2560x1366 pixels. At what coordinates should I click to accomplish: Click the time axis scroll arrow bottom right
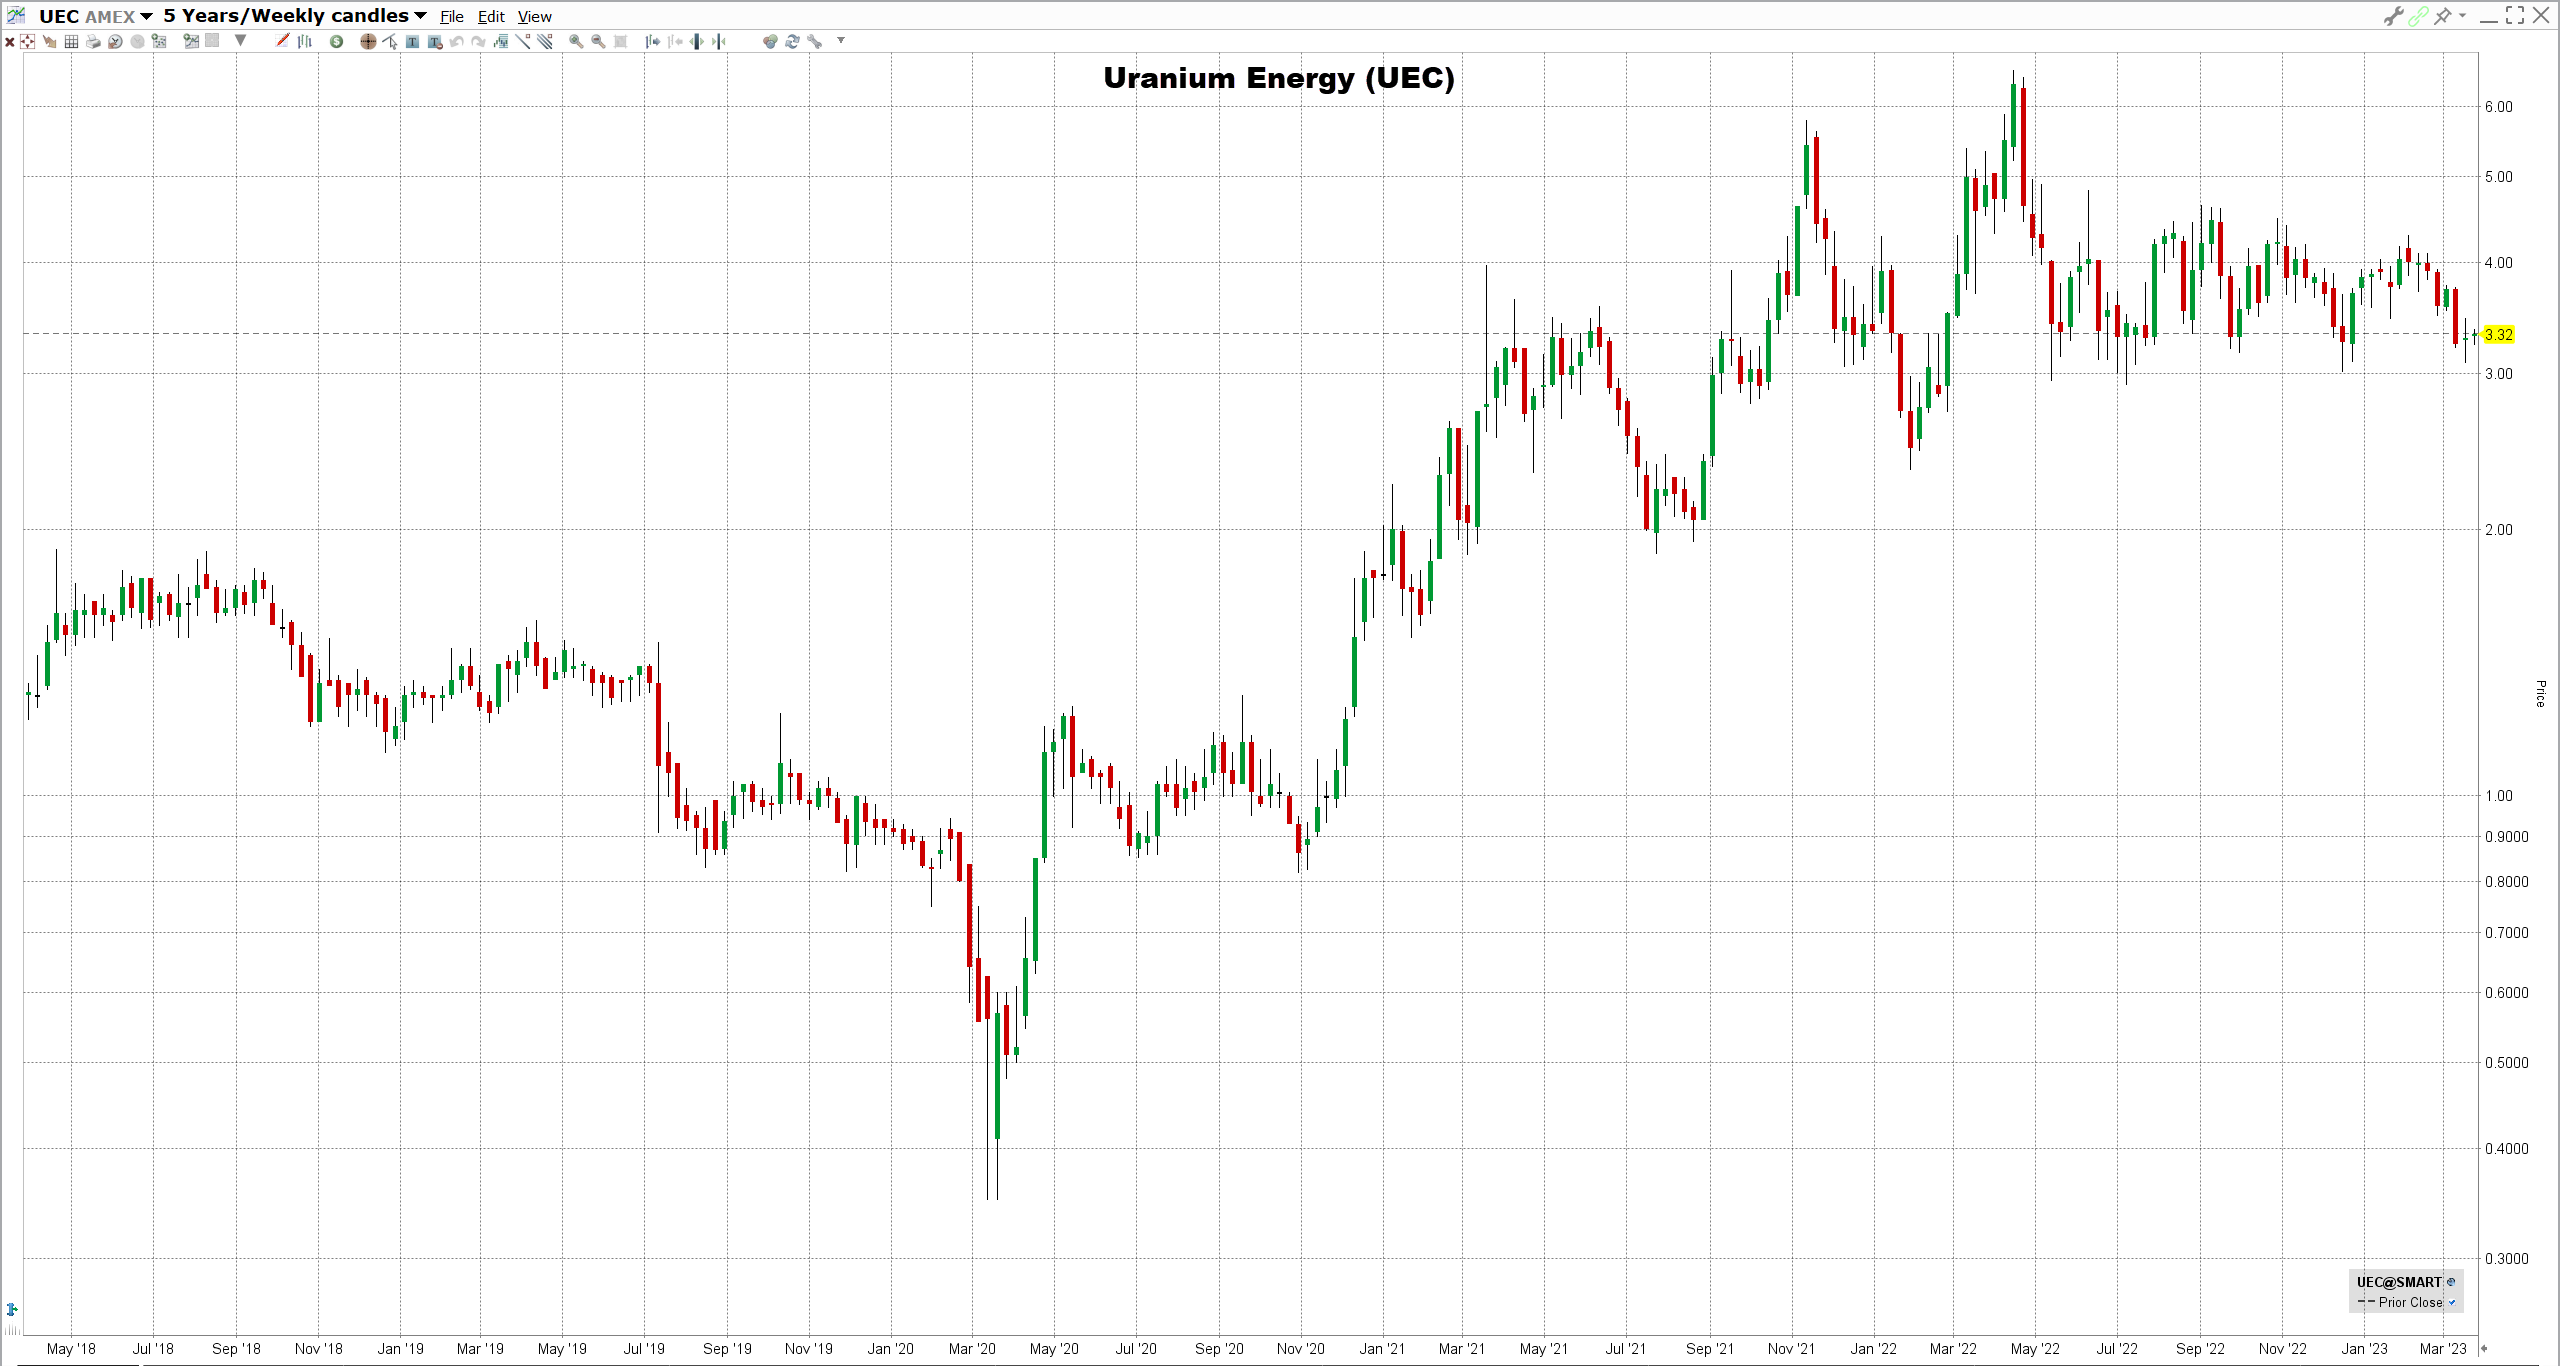(2483, 1348)
